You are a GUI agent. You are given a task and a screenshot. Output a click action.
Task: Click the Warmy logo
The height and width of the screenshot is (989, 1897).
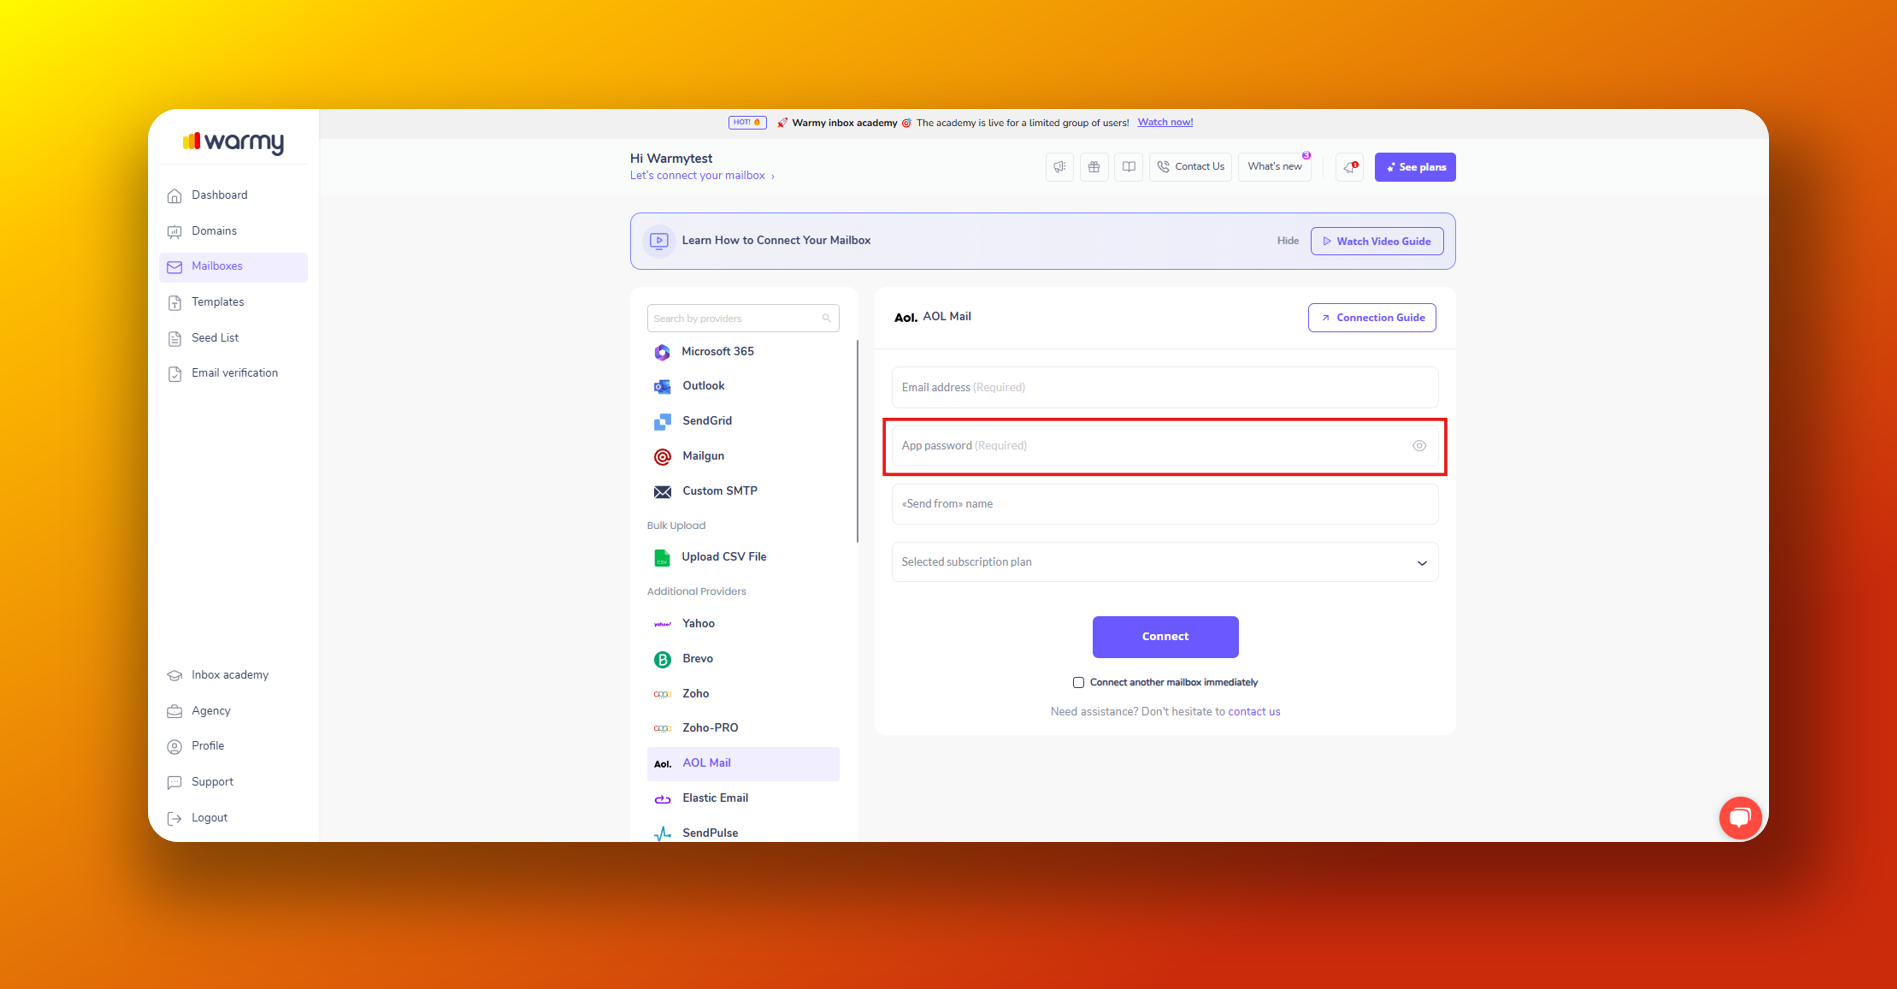pos(233,142)
